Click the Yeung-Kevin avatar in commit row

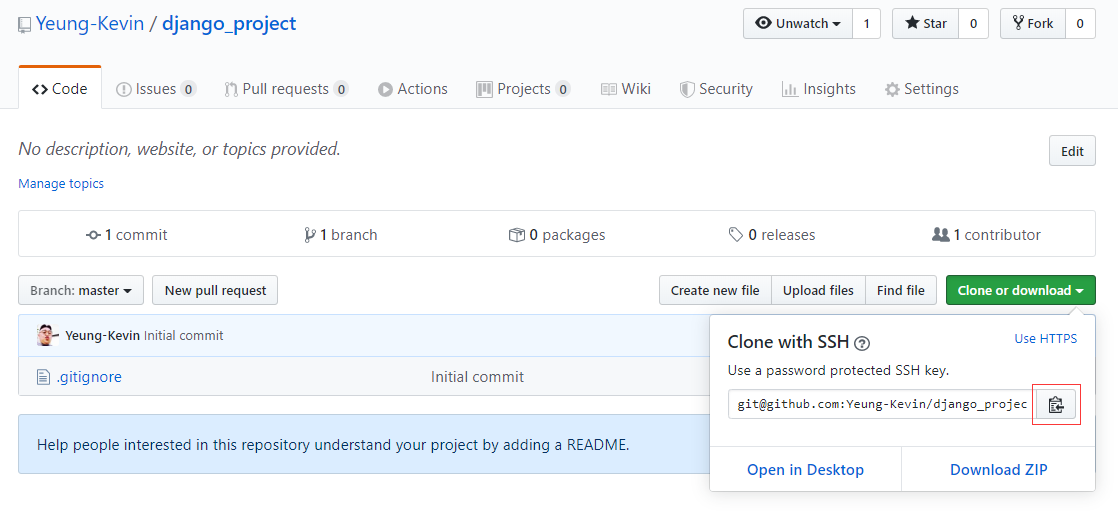(x=46, y=335)
